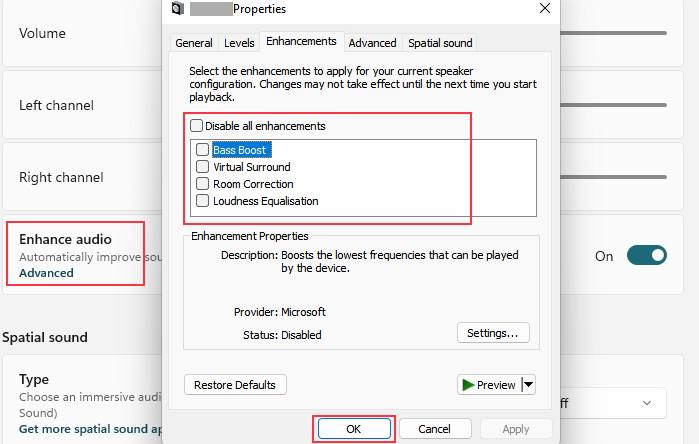The height and width of the screenshot is (444, 699).
Task: Open the Preview dropdown arrow
Action: 529,385
